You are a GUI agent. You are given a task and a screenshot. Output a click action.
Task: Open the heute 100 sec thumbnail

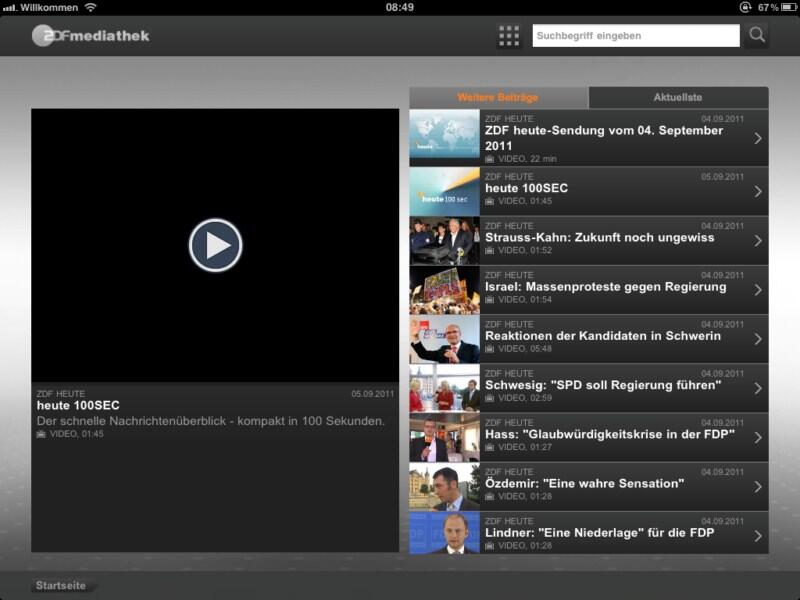(x=444, y=191)
